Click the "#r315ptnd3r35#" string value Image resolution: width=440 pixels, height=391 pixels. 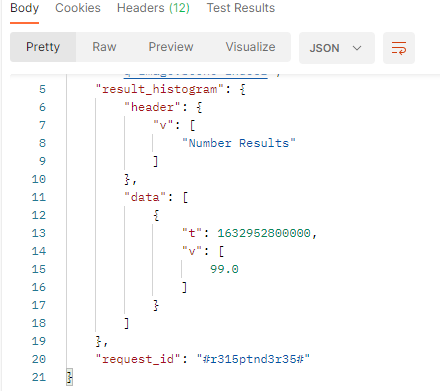click(253, 359)
